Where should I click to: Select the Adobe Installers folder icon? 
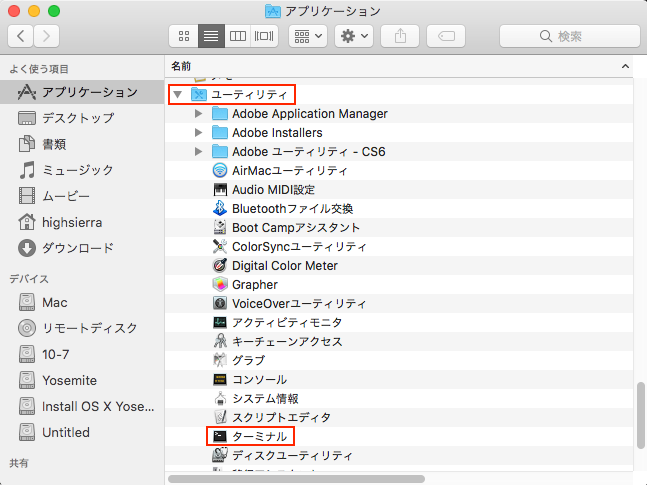[220, 132]
